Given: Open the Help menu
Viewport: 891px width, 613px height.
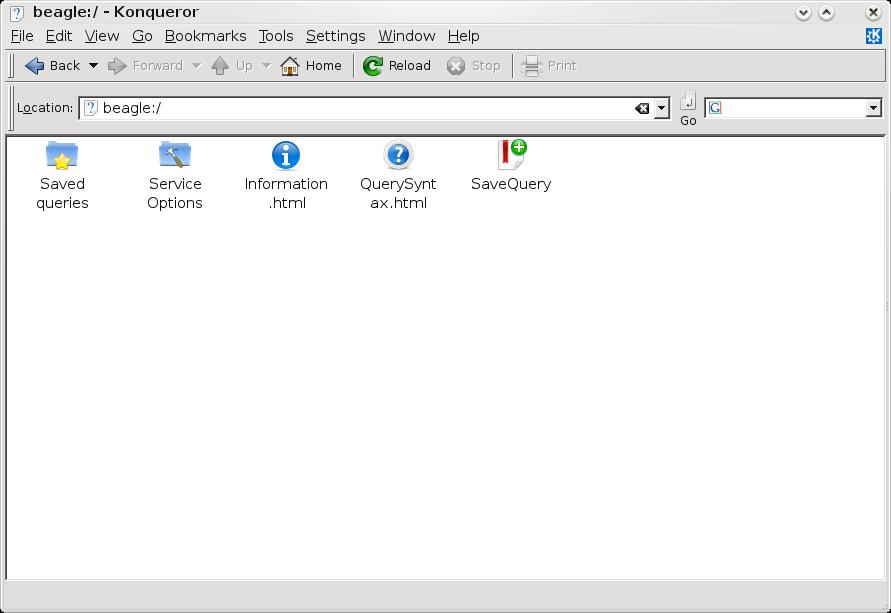Looking at the screenshot, I should coord(463,36).
